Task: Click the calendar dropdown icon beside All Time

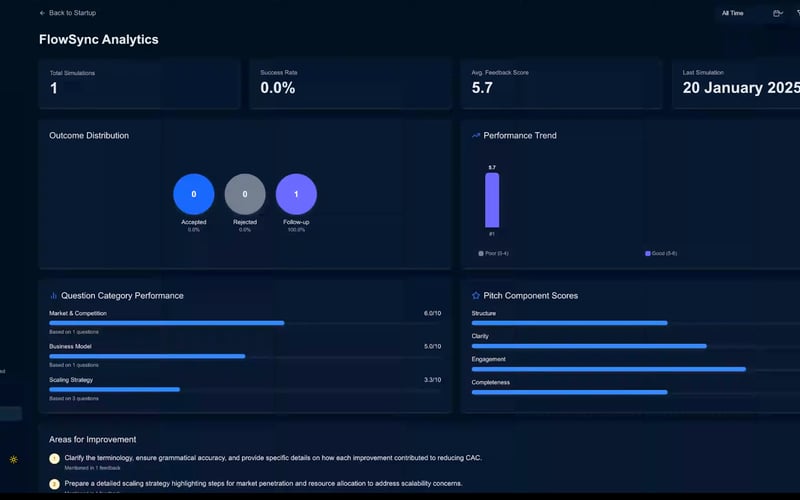Action: point(778,13)
